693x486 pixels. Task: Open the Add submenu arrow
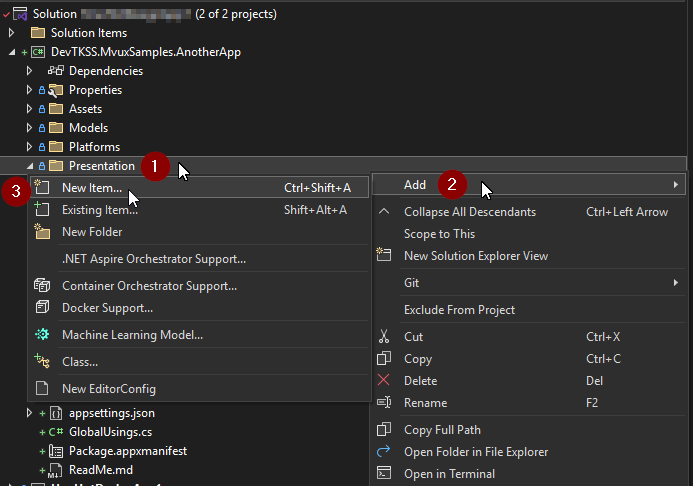coord(675,185)
